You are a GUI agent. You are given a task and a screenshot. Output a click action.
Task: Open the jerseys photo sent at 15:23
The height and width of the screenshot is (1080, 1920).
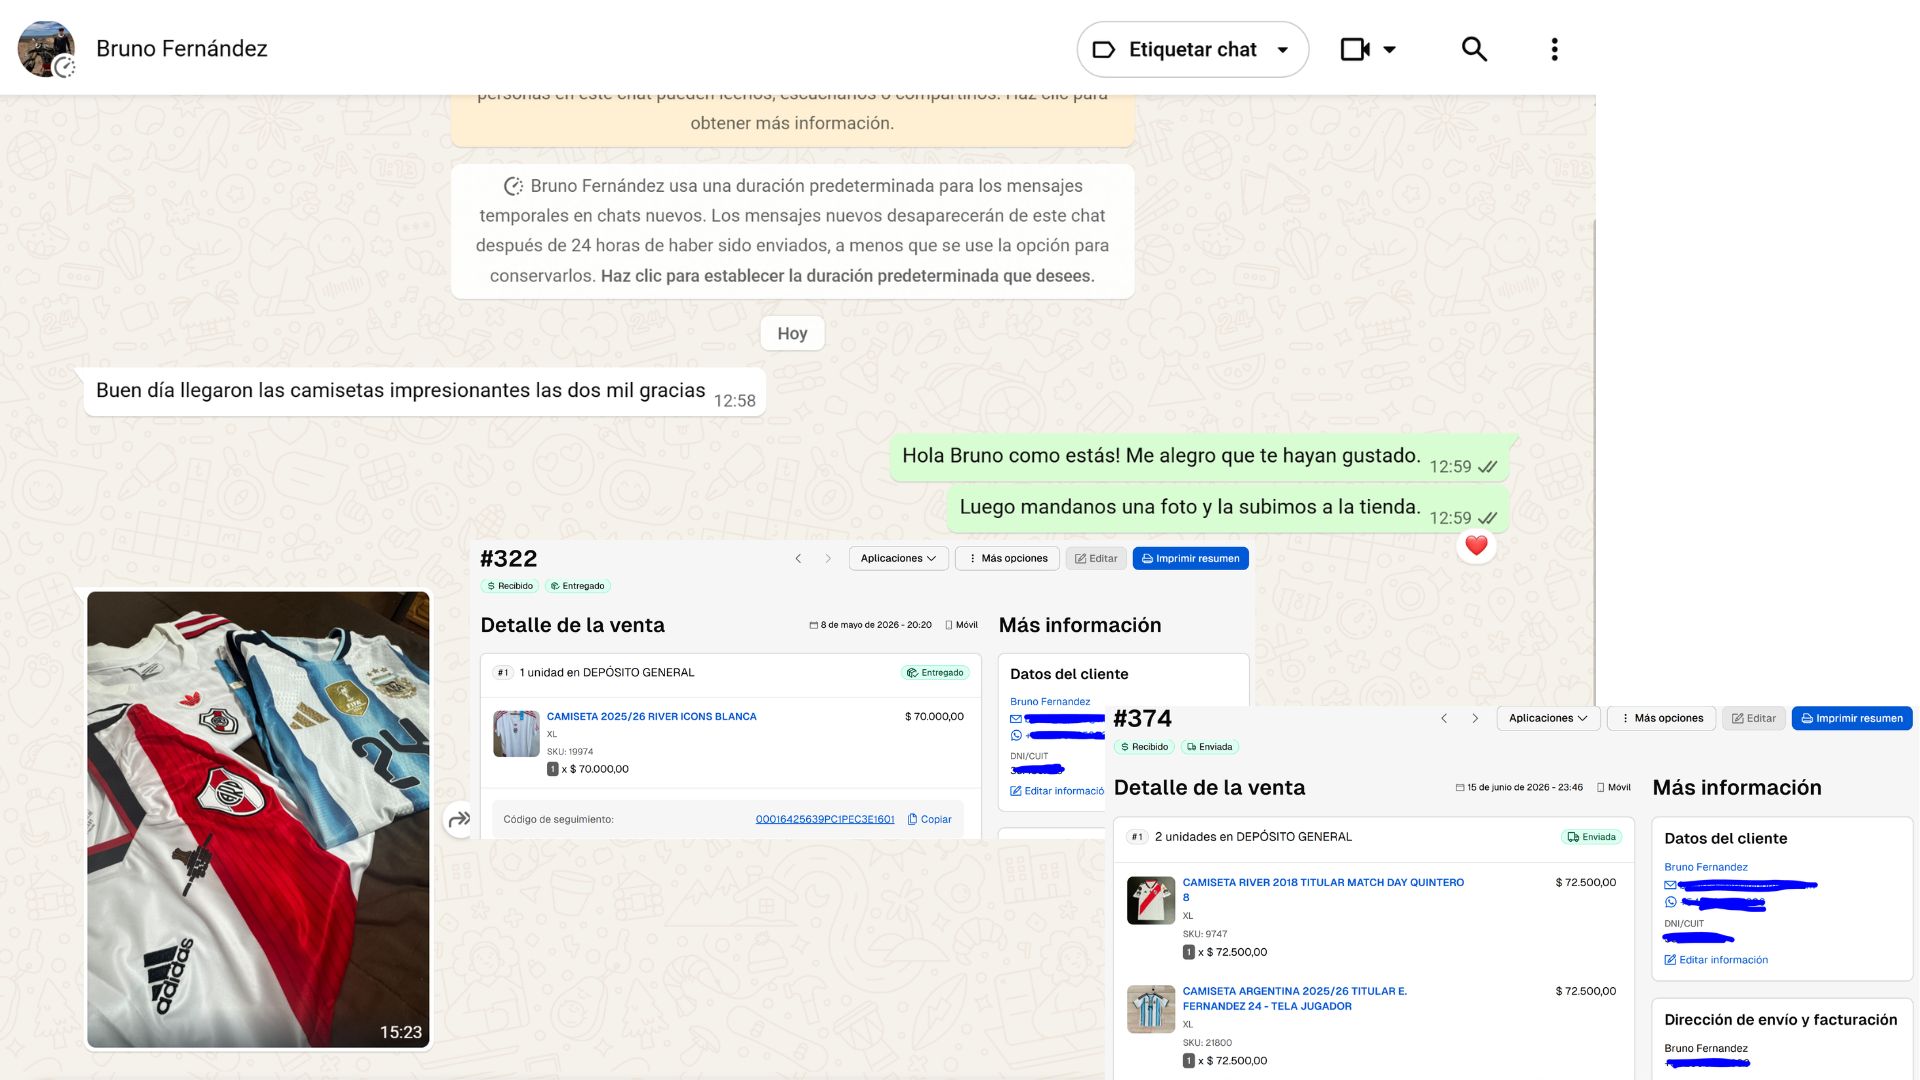(258, 819)
